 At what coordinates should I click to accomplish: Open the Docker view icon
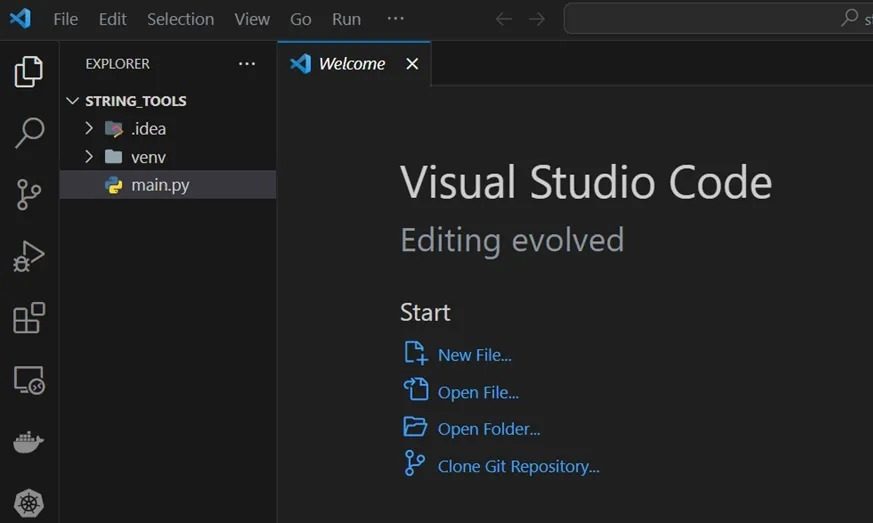coord(29,442)
